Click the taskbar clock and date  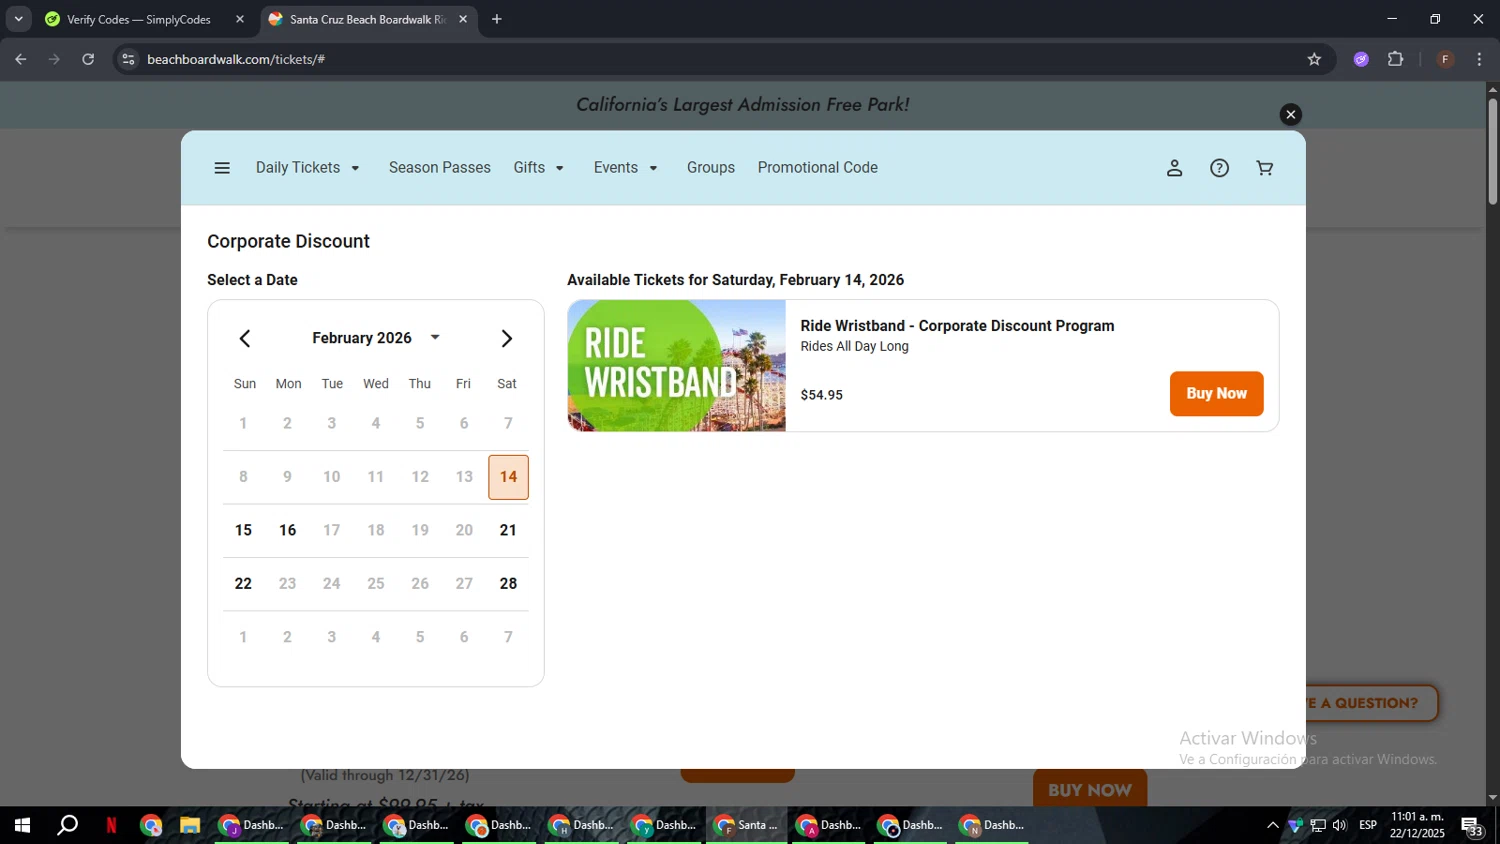(x=1417, y=825)
